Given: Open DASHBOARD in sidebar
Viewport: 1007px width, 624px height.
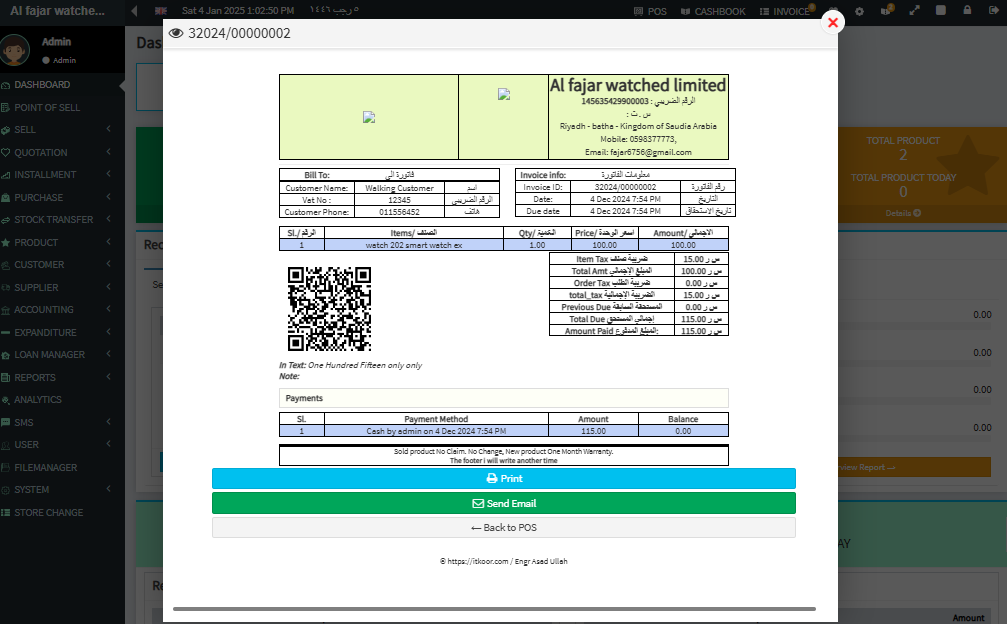Looking at the screenshot, I should pos(42,85).
